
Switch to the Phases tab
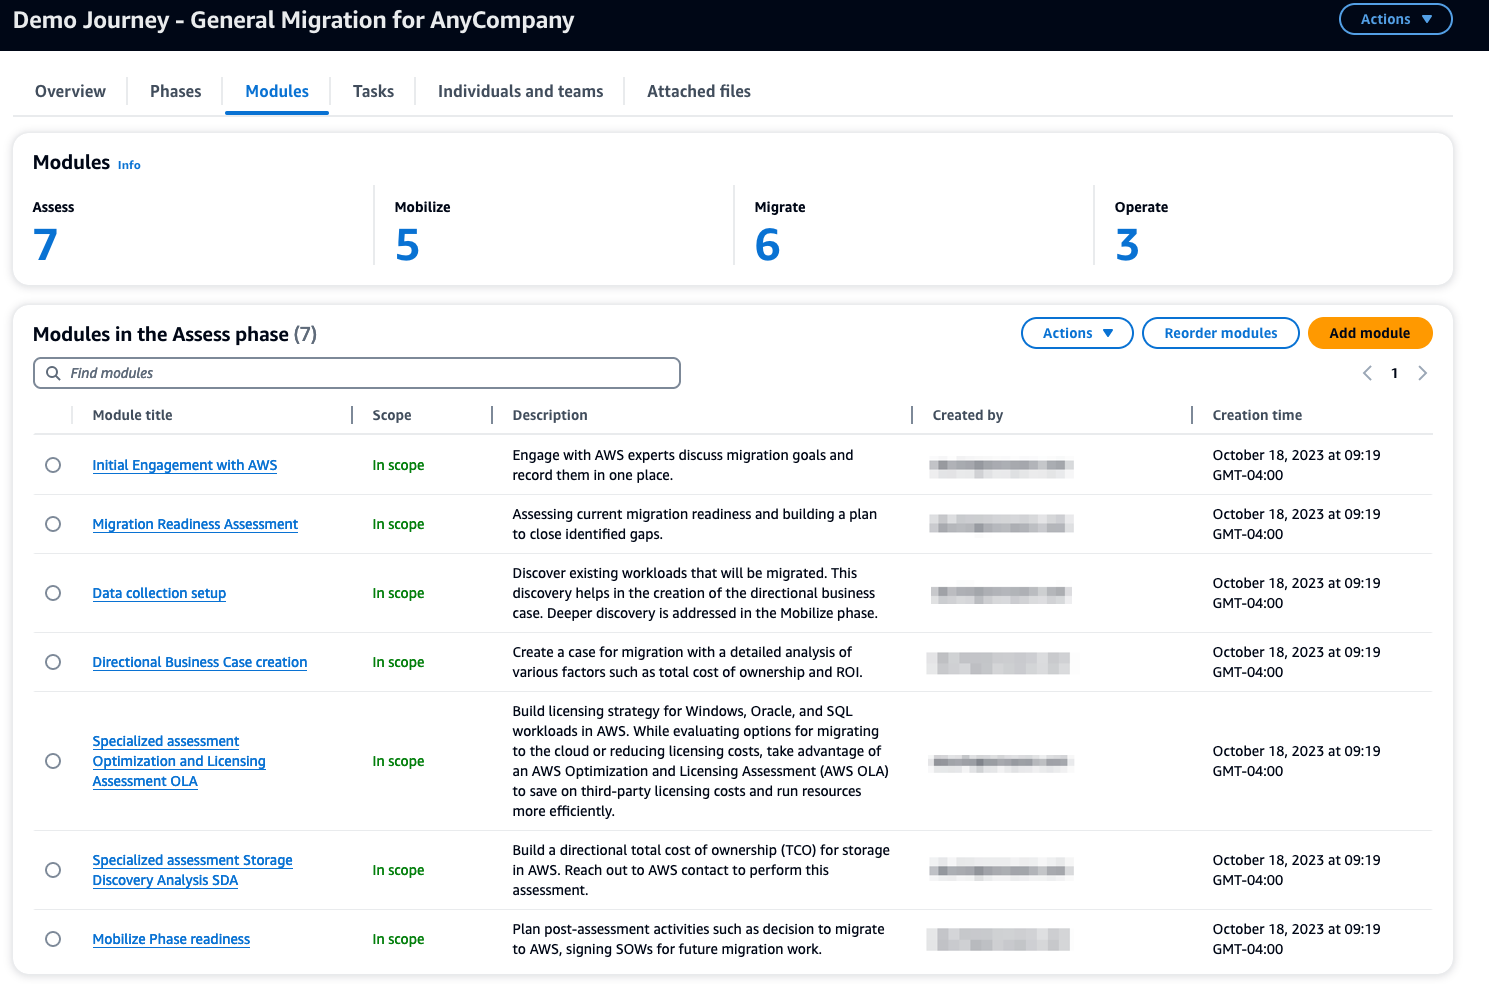(175, 91)
